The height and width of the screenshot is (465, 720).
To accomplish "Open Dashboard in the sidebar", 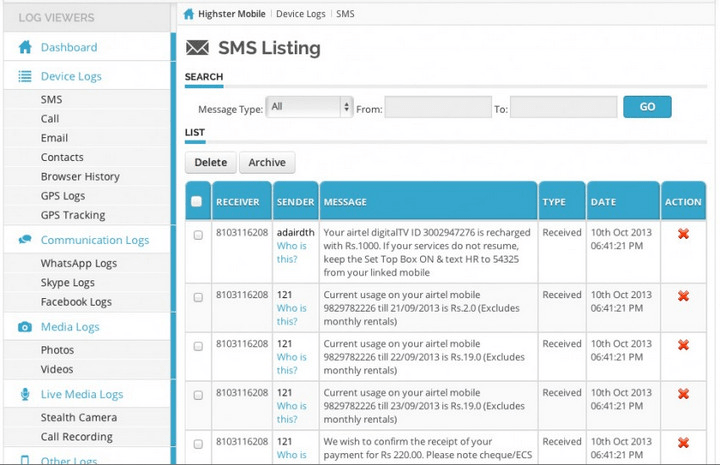I will pyautogui.click(x=69, y=47).
